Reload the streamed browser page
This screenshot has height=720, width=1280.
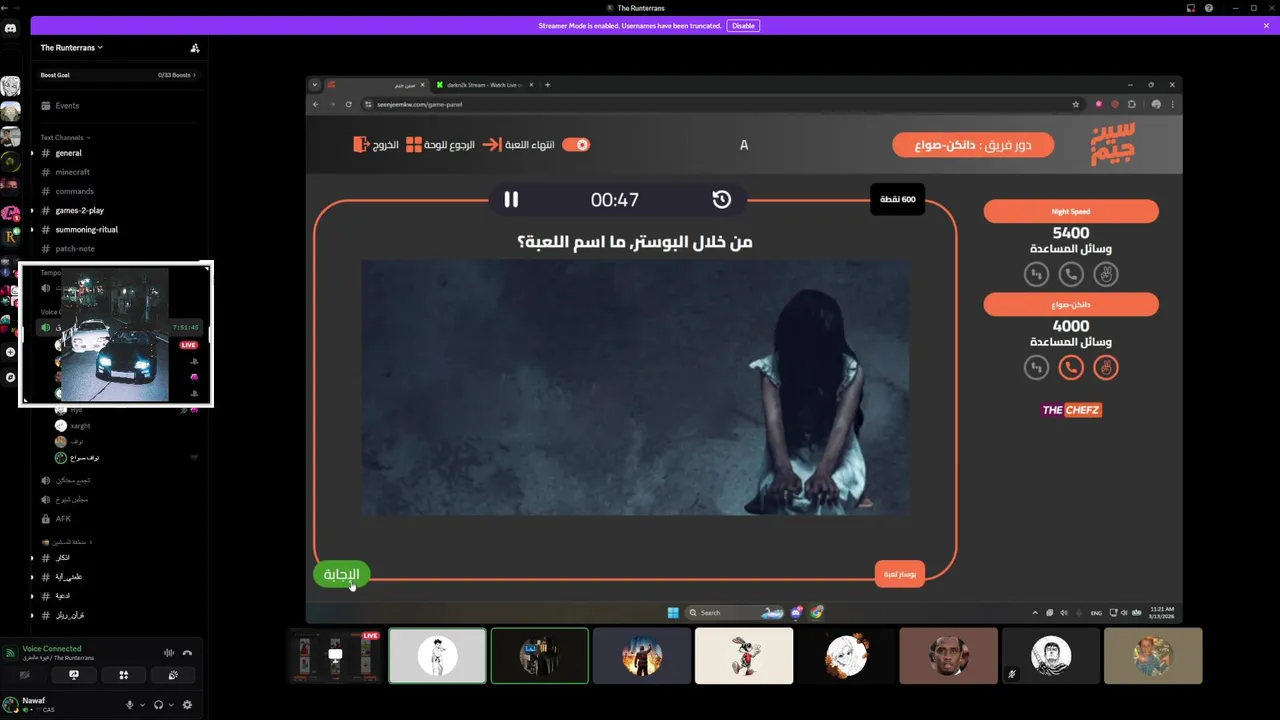(349, 104)
